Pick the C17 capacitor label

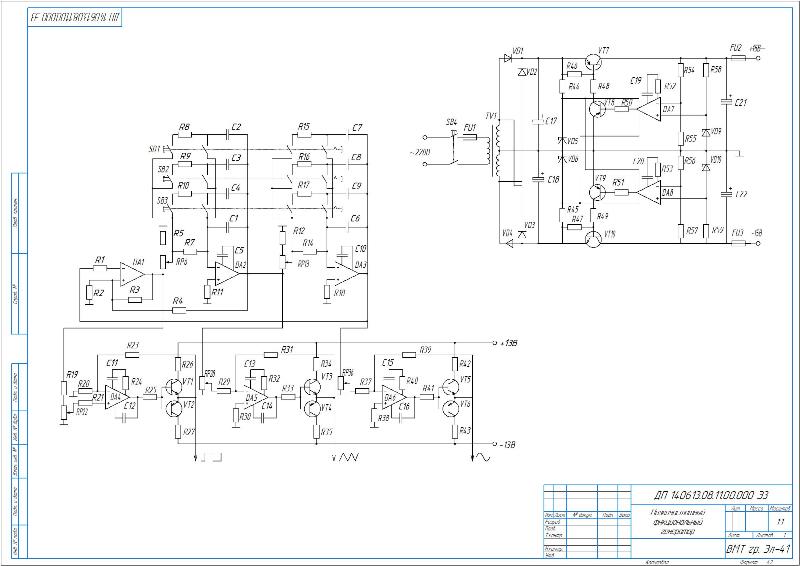tap(551, 121)
